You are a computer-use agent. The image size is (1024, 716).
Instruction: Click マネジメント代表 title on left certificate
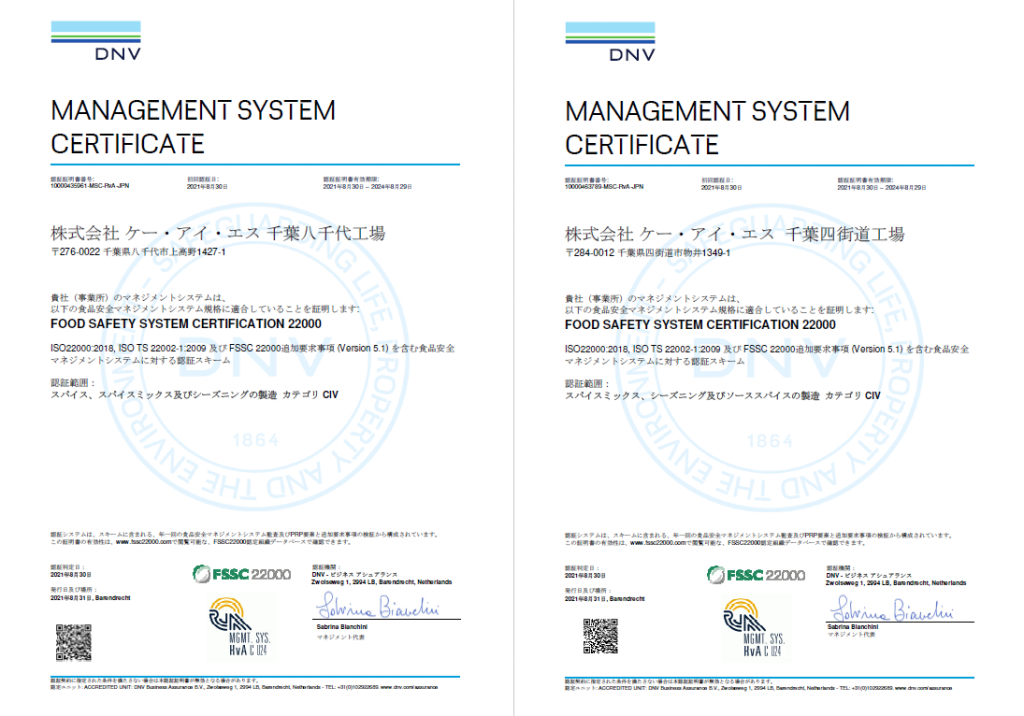point(340,637)
